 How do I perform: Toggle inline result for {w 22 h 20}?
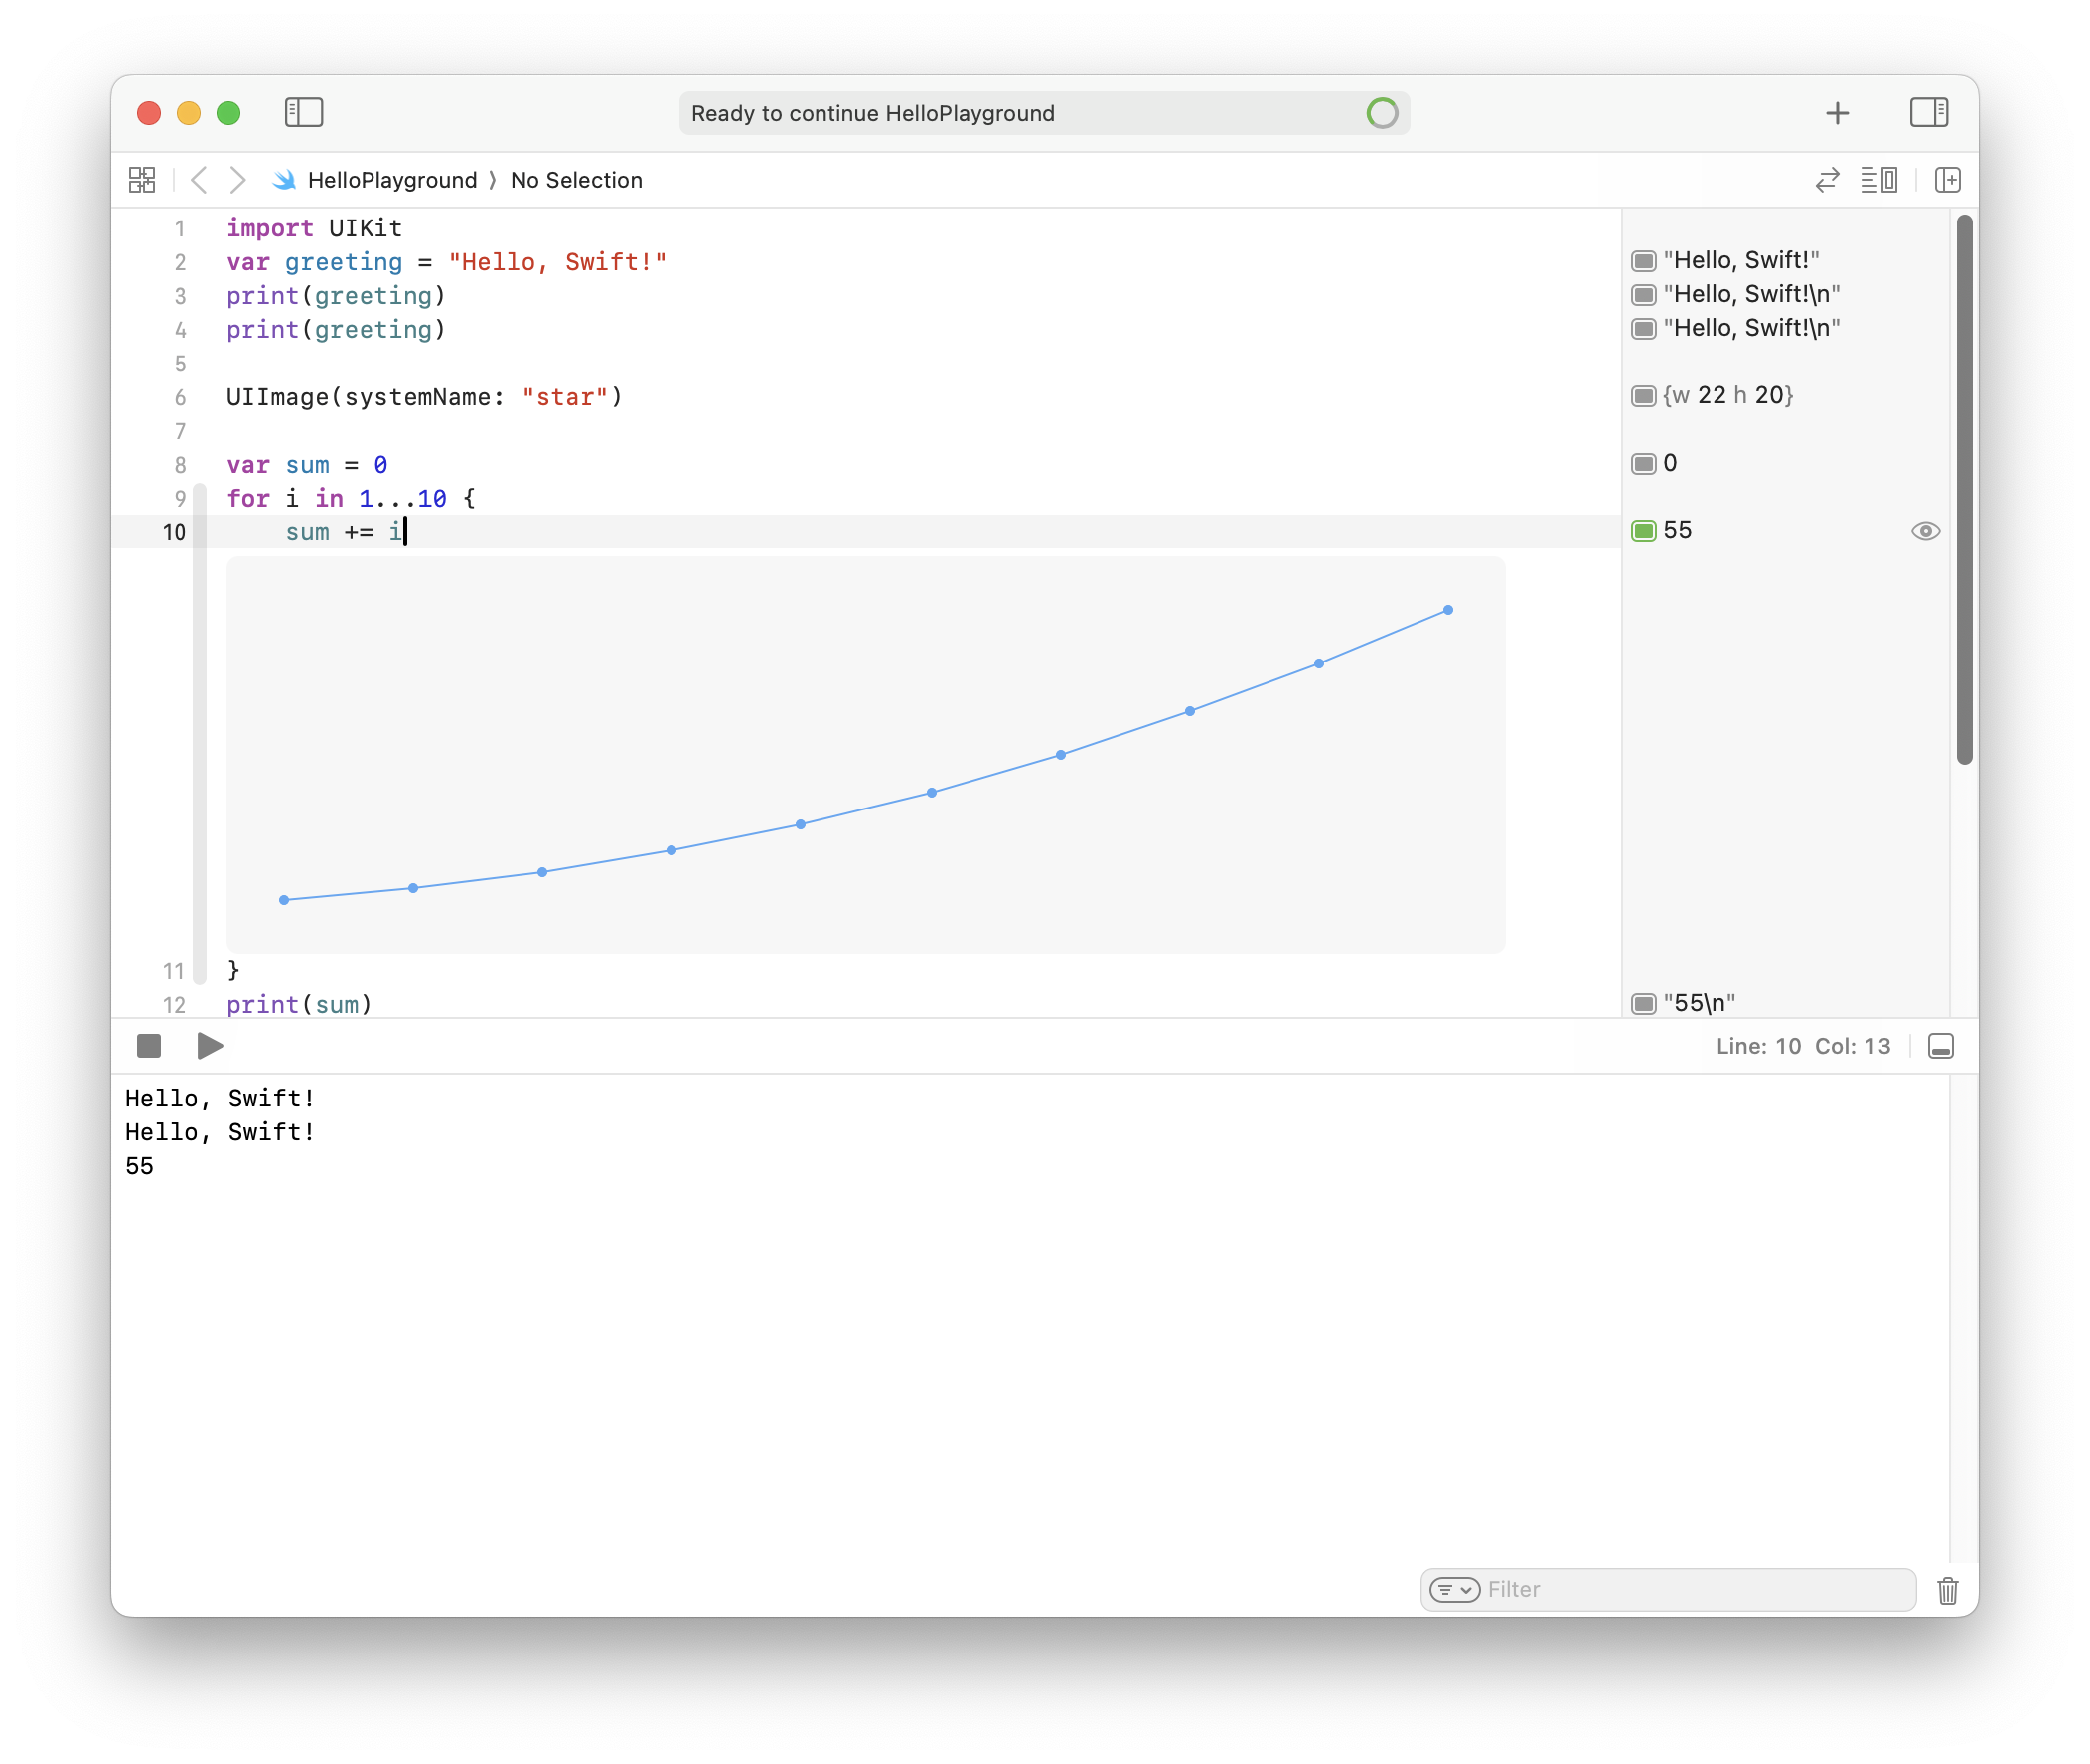pyautogui.click(x=1643, y=396)
